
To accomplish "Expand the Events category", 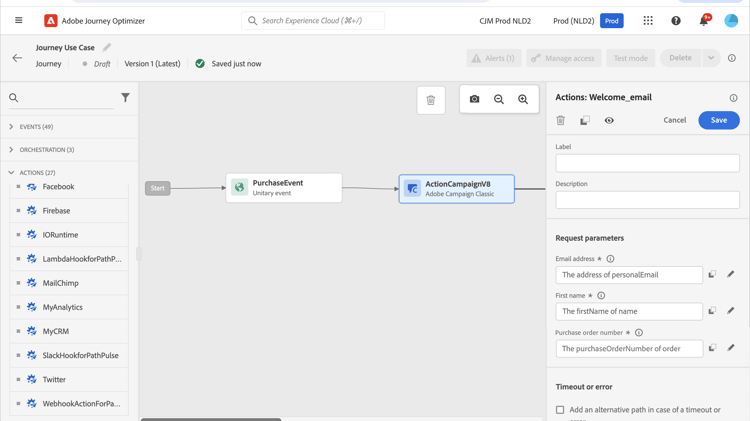I will [11, 127].
